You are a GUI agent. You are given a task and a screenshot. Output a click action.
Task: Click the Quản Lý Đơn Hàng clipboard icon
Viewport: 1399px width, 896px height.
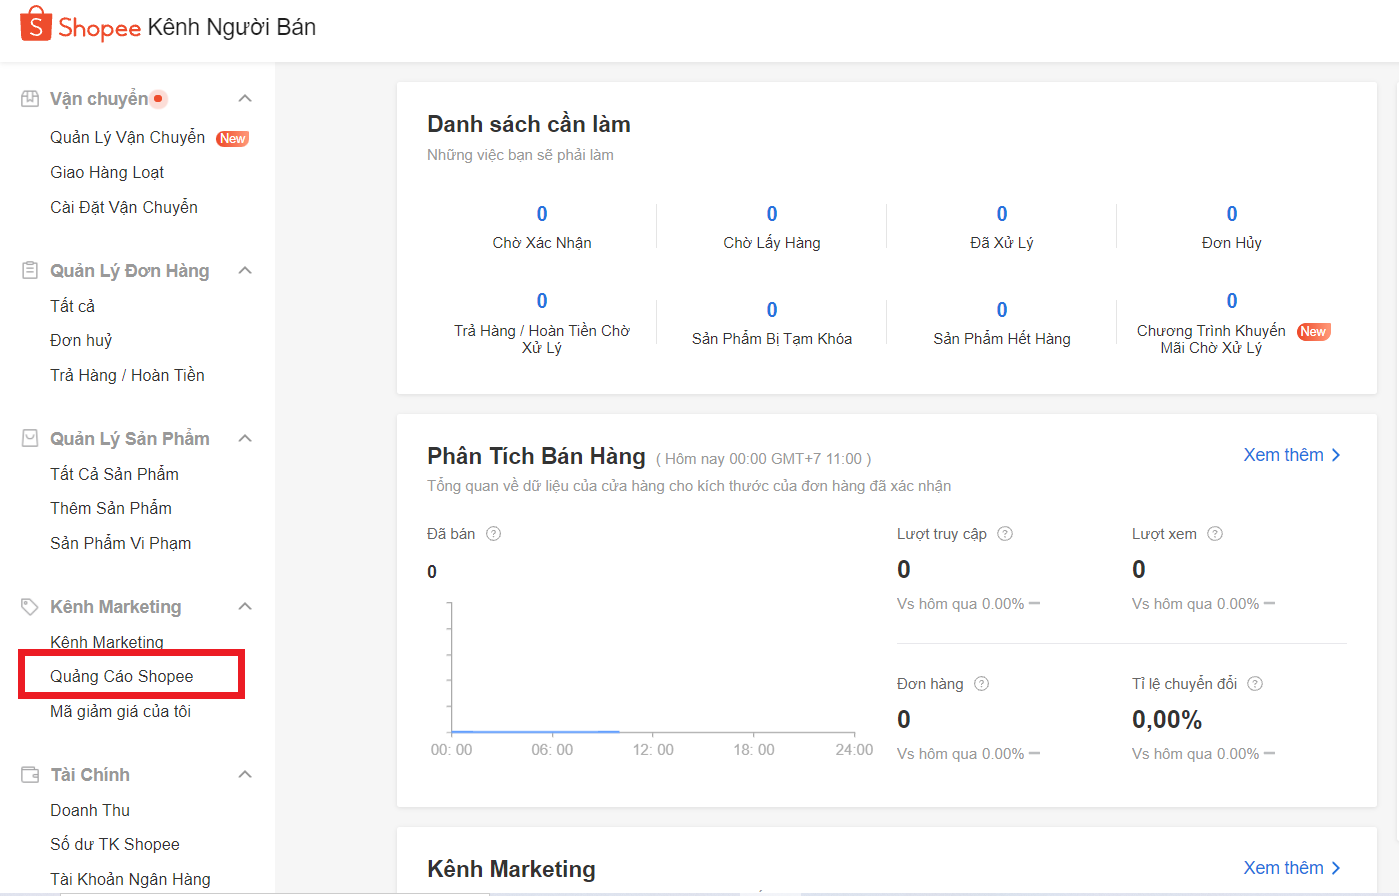point(30,271)
